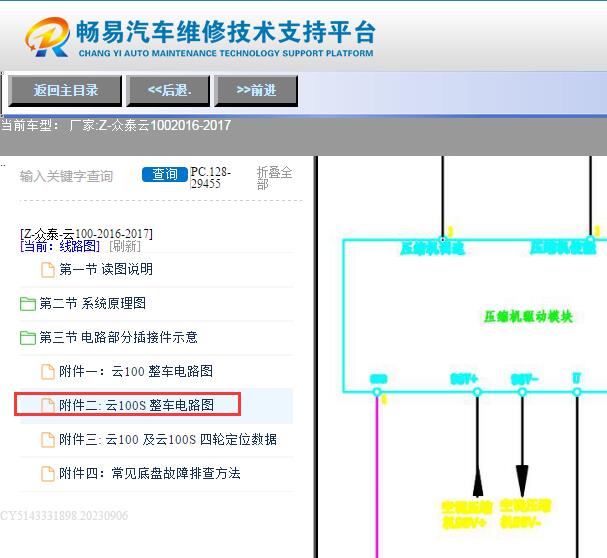This screenshot has width=607, height=558.
Task: Expand 第二节 系统原理图 folder
Action: pos(93,303)
